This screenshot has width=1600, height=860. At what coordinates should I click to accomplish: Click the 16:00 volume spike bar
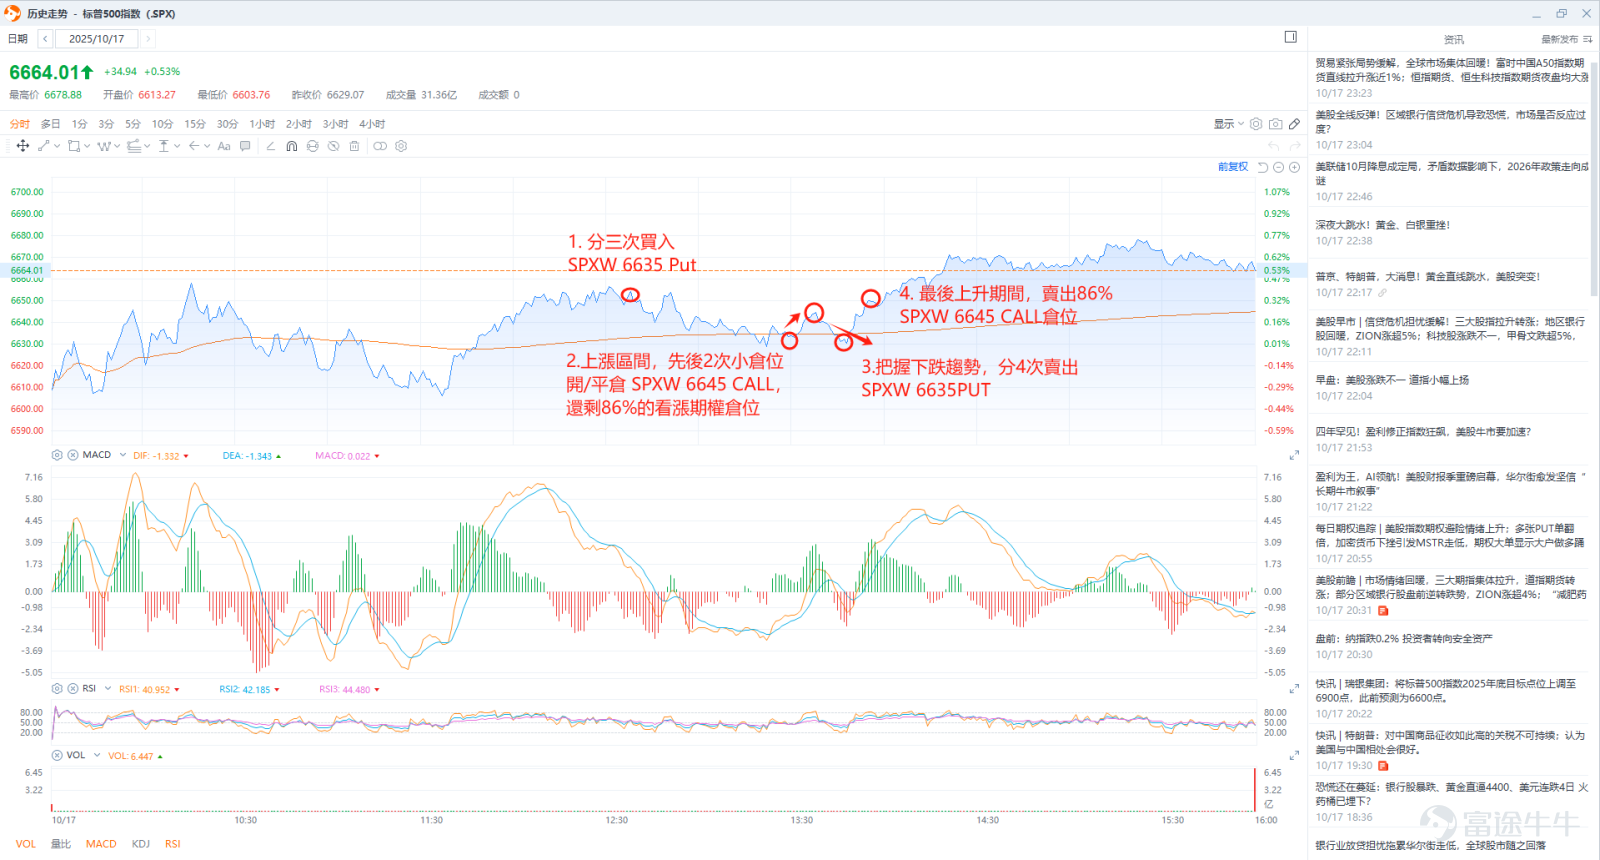tap(1254, 790)
